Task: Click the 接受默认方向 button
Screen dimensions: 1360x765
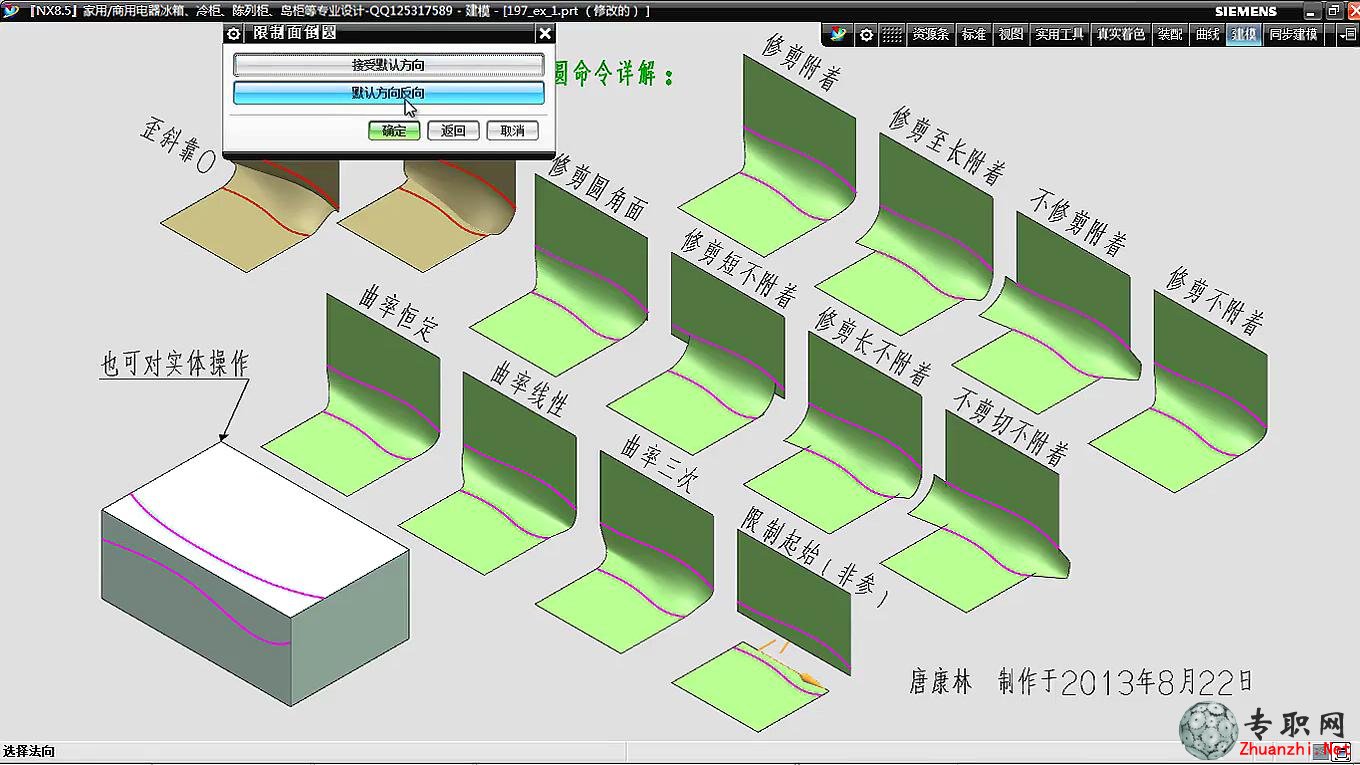Action: click(389, 65)
